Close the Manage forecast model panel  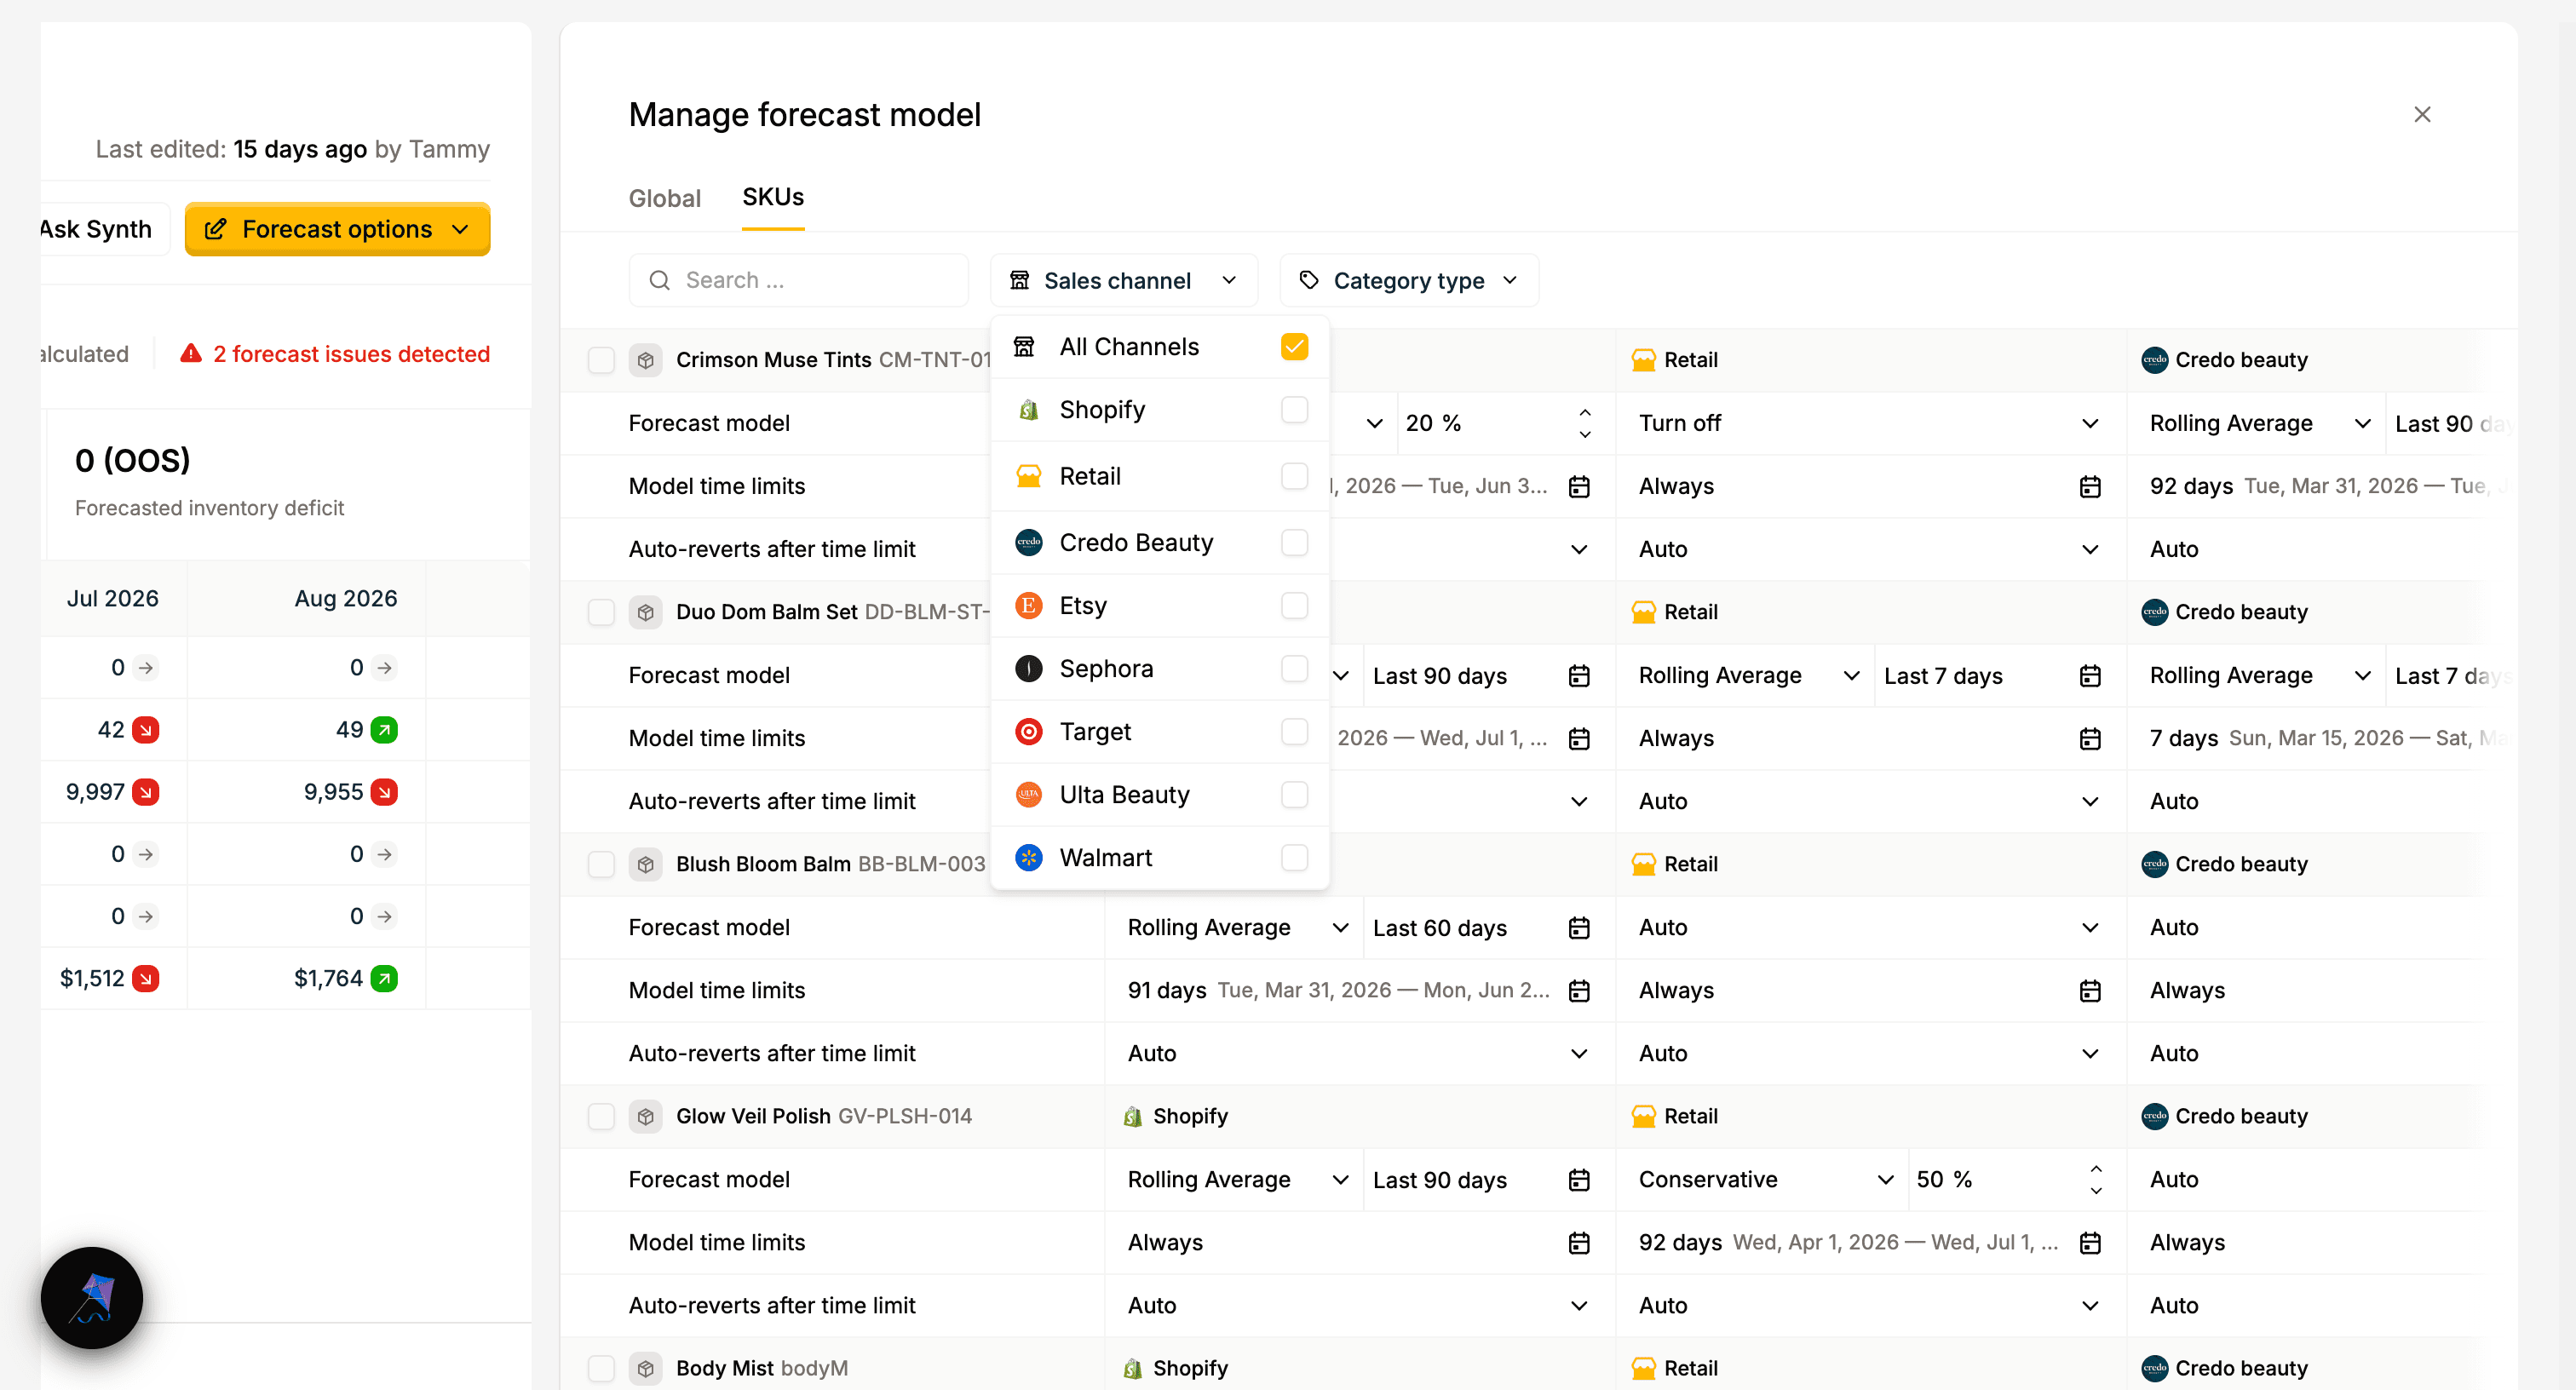[x=2422, y=114]
